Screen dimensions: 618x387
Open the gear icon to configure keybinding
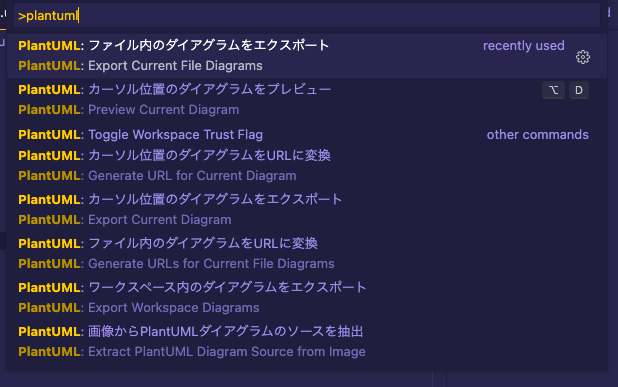(583, 57)
